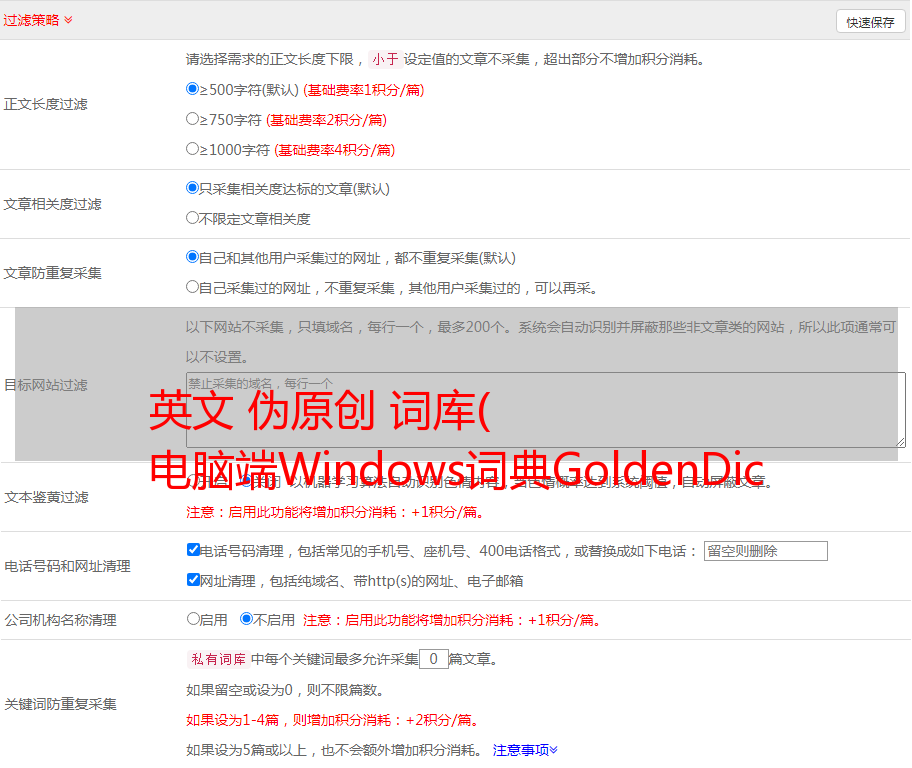Click the 文章相关度过滤 row label
The width and height of the screenshot is (912, 768).
(52, 204)
